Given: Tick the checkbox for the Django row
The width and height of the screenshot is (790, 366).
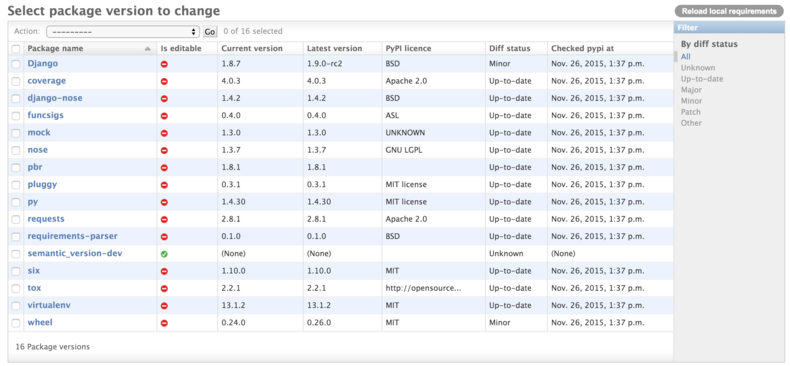Looking at the screenshot, I should [x=16, y=64].
